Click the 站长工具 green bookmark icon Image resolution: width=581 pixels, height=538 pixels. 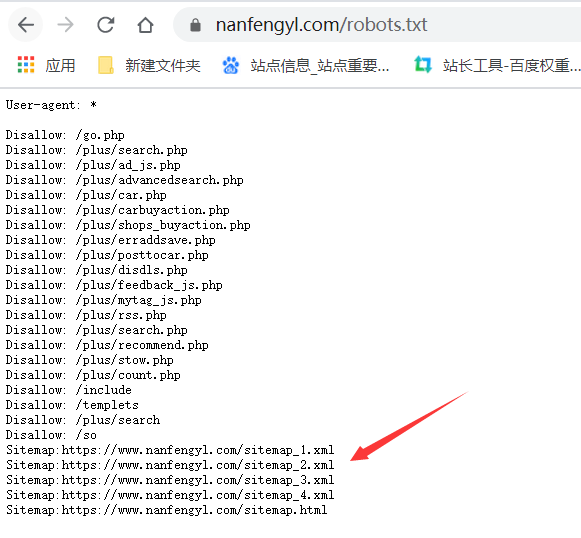(423, 64)
